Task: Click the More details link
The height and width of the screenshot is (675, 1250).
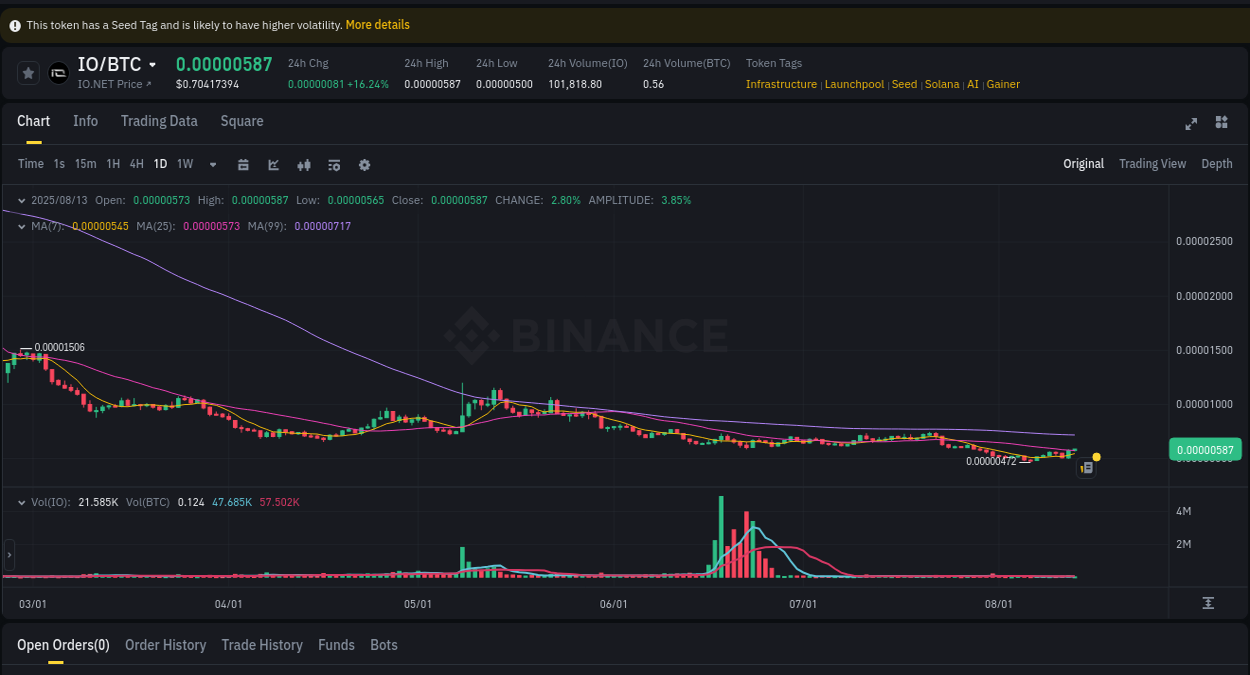Action: pos(377,24)
